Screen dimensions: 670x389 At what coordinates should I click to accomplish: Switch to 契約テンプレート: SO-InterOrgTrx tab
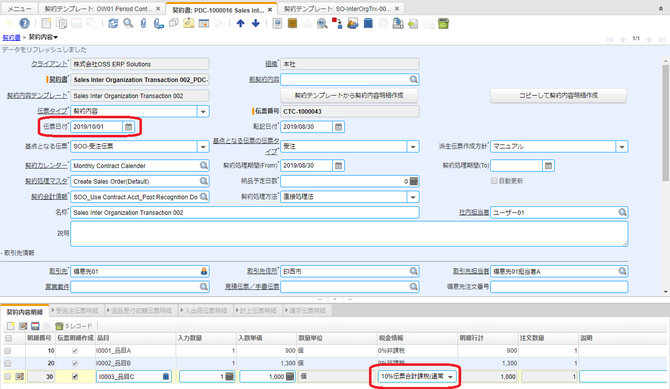click(341, 9)
